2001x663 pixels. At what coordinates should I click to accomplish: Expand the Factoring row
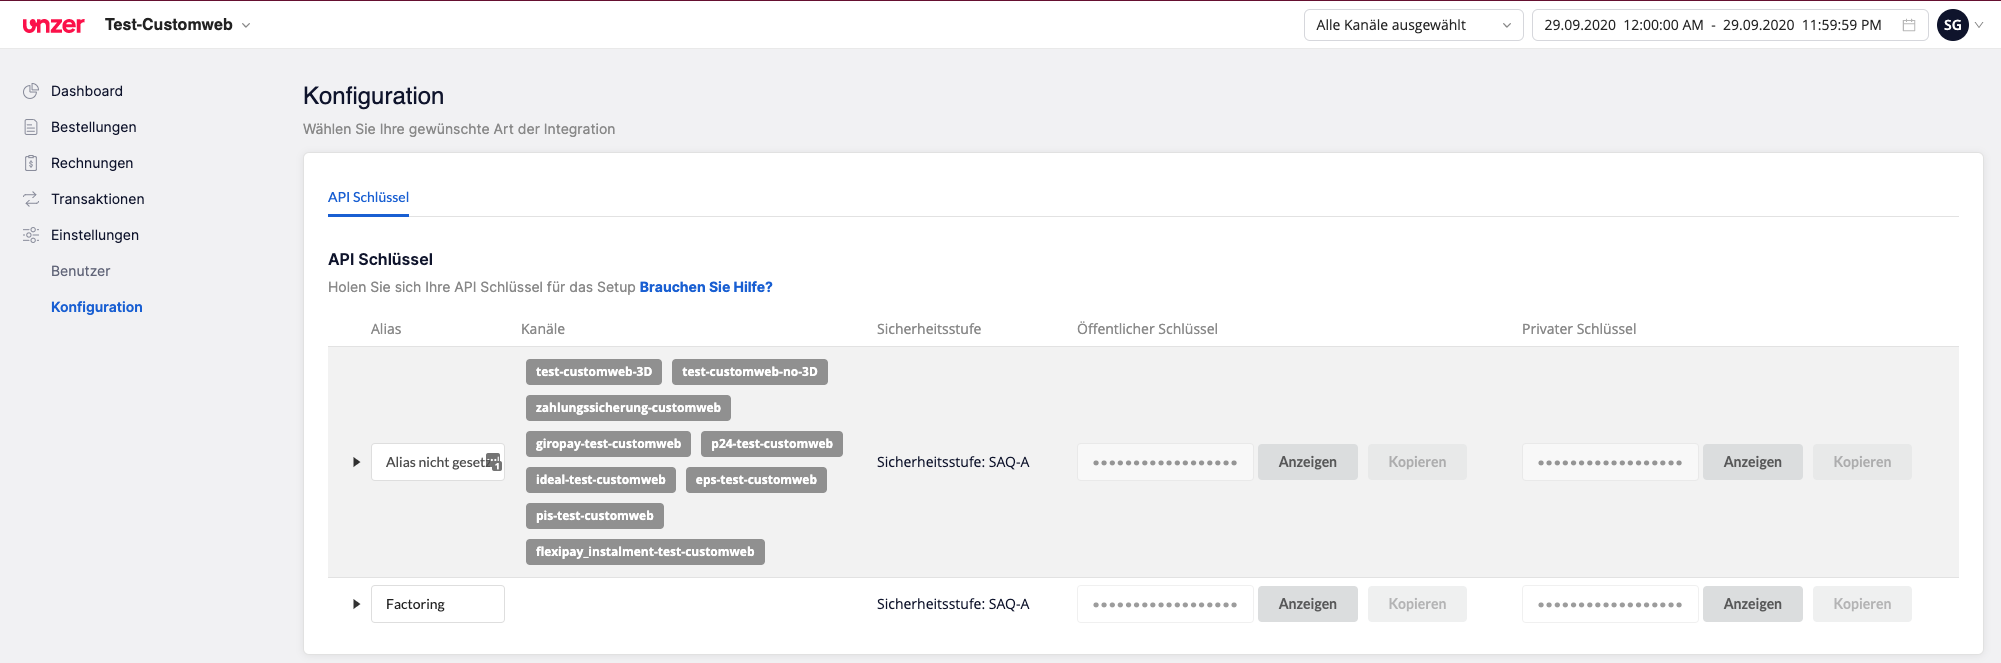pos(356,604)
